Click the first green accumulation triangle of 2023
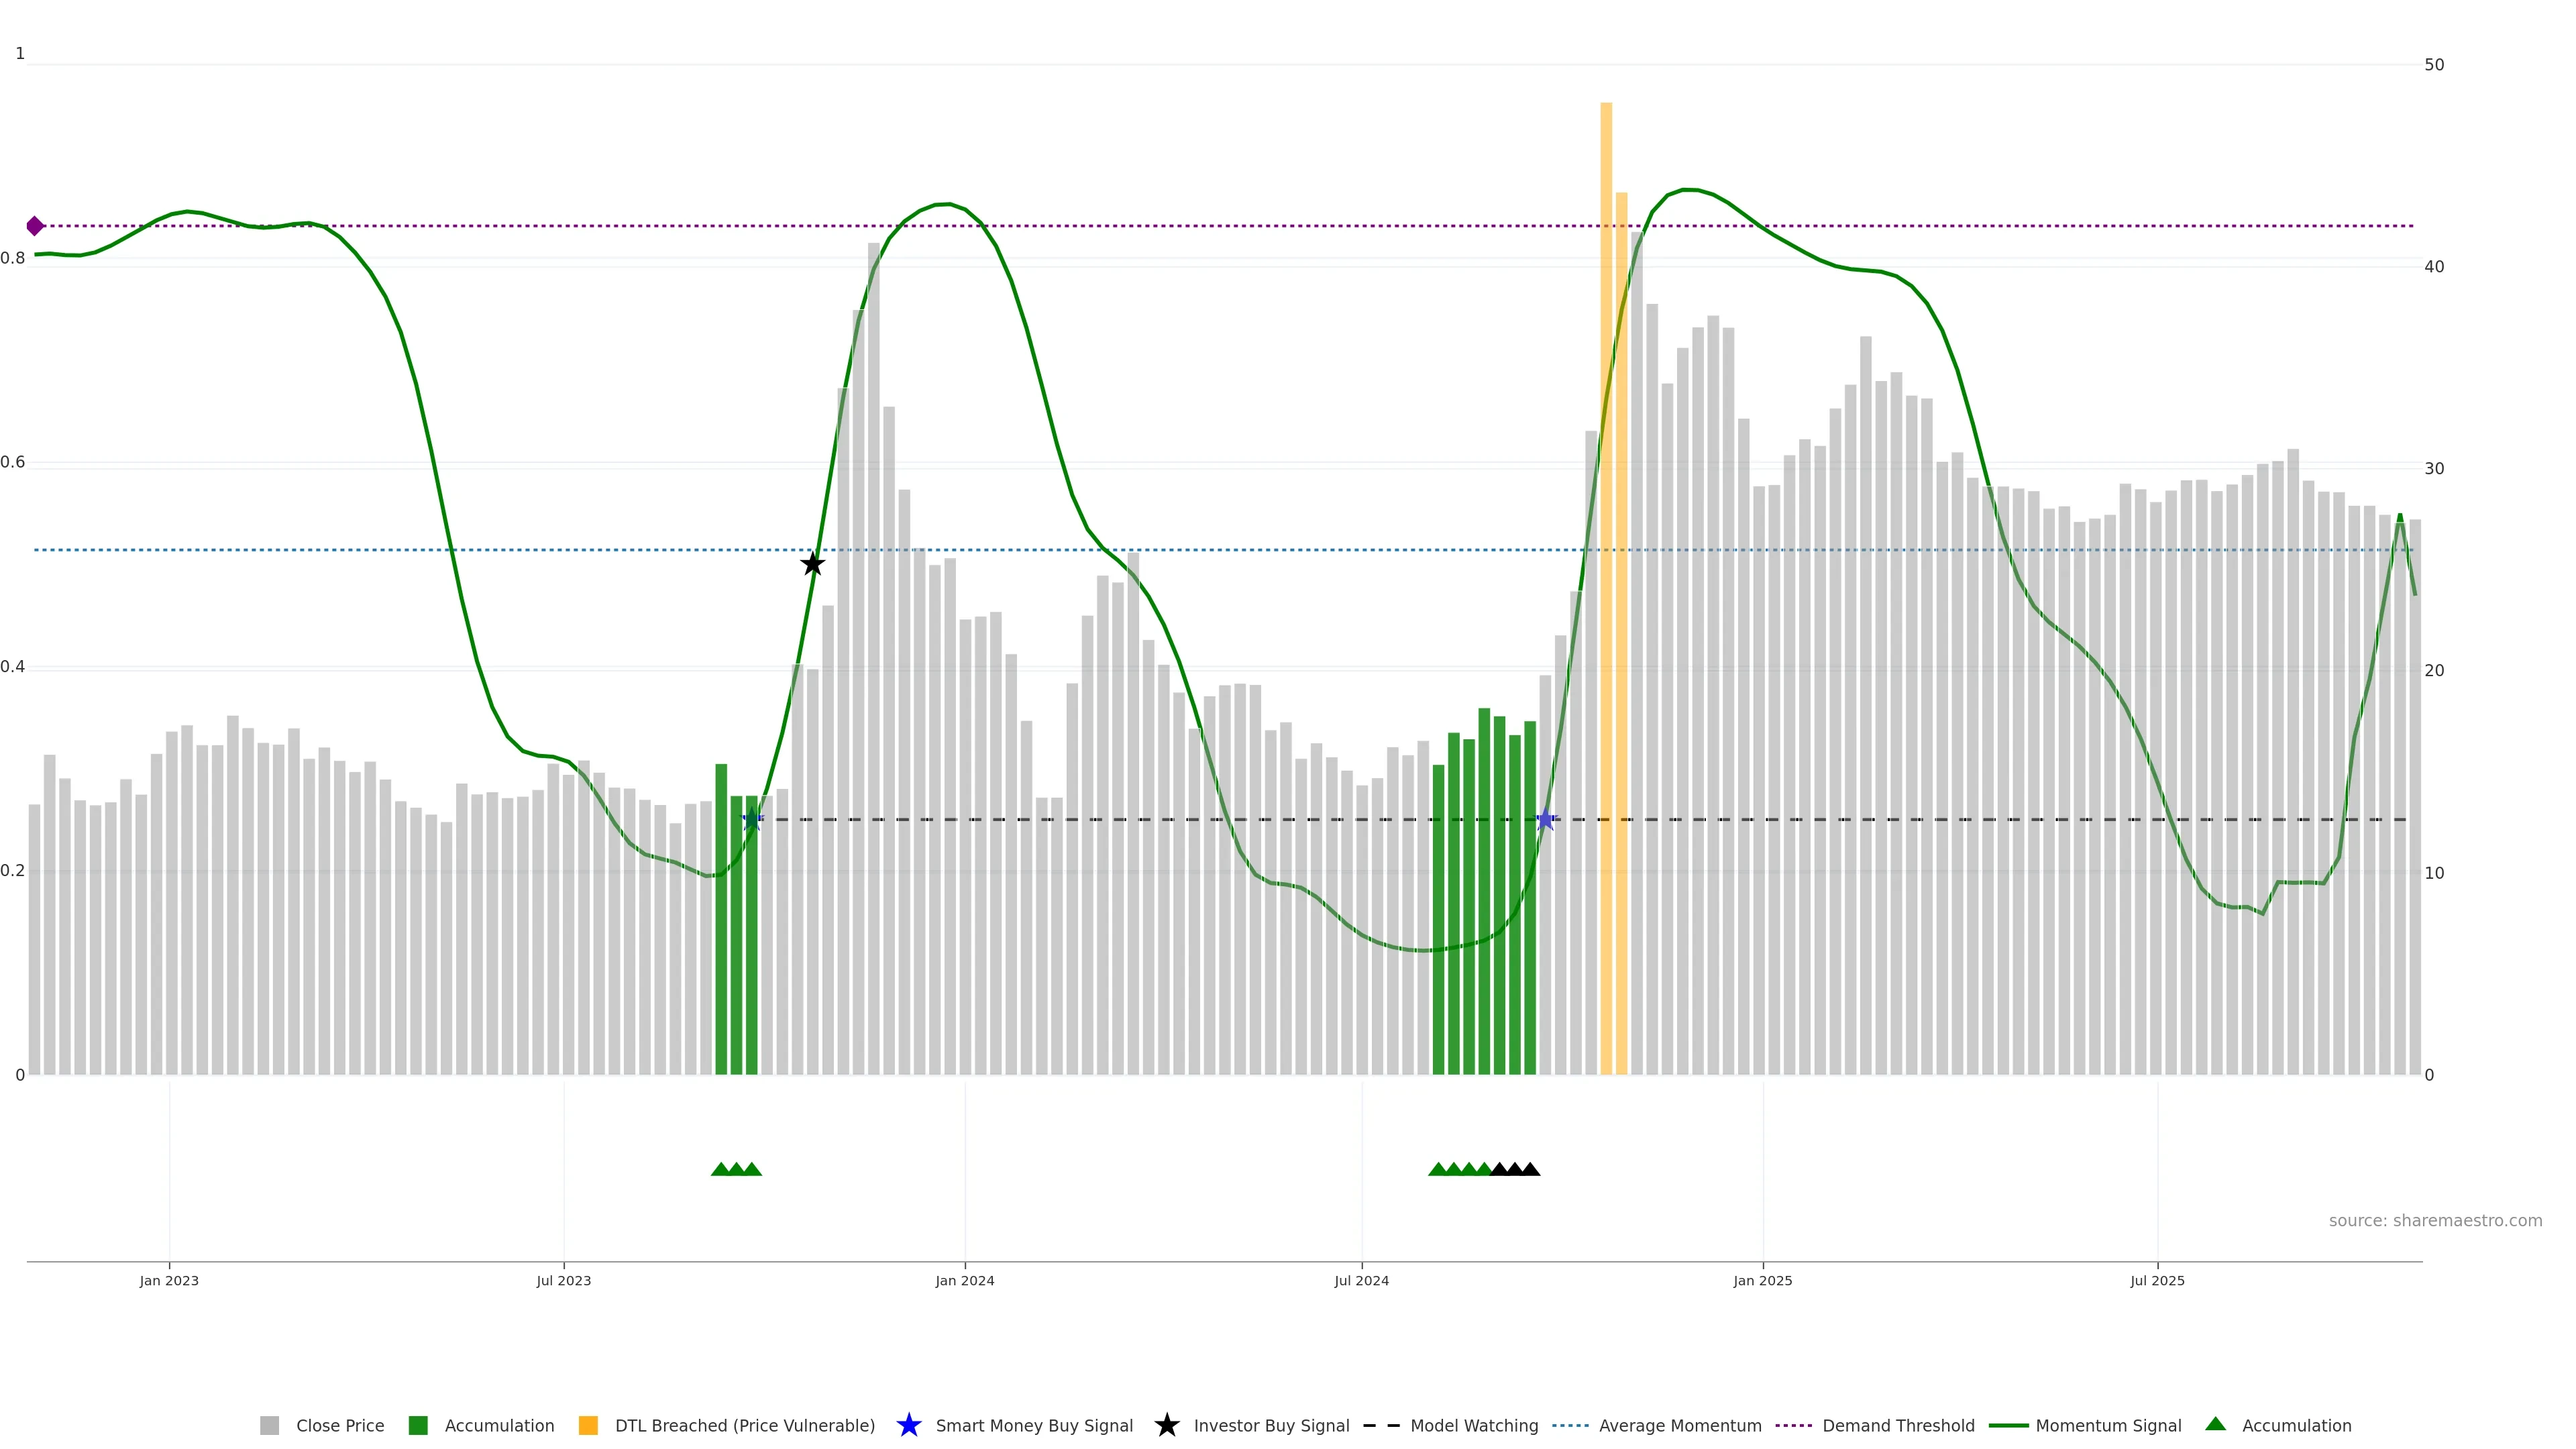 point(720,1169)
